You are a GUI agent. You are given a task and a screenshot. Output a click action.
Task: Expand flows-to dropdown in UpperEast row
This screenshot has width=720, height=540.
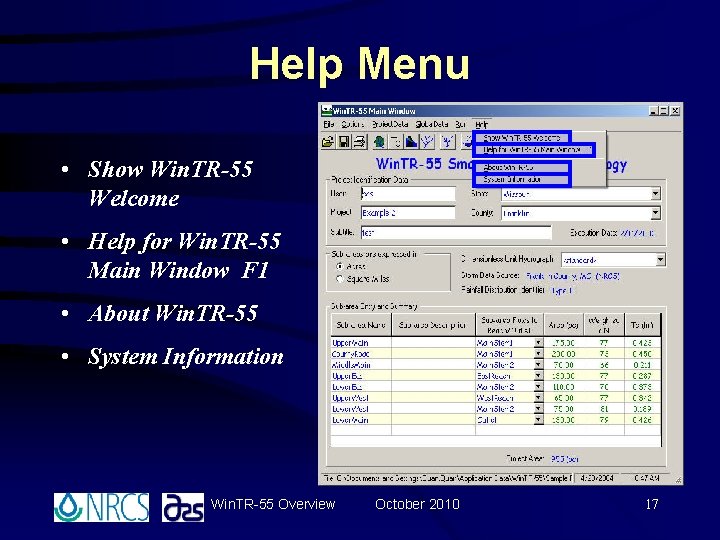pyautogui.click(x=538, y=376)
